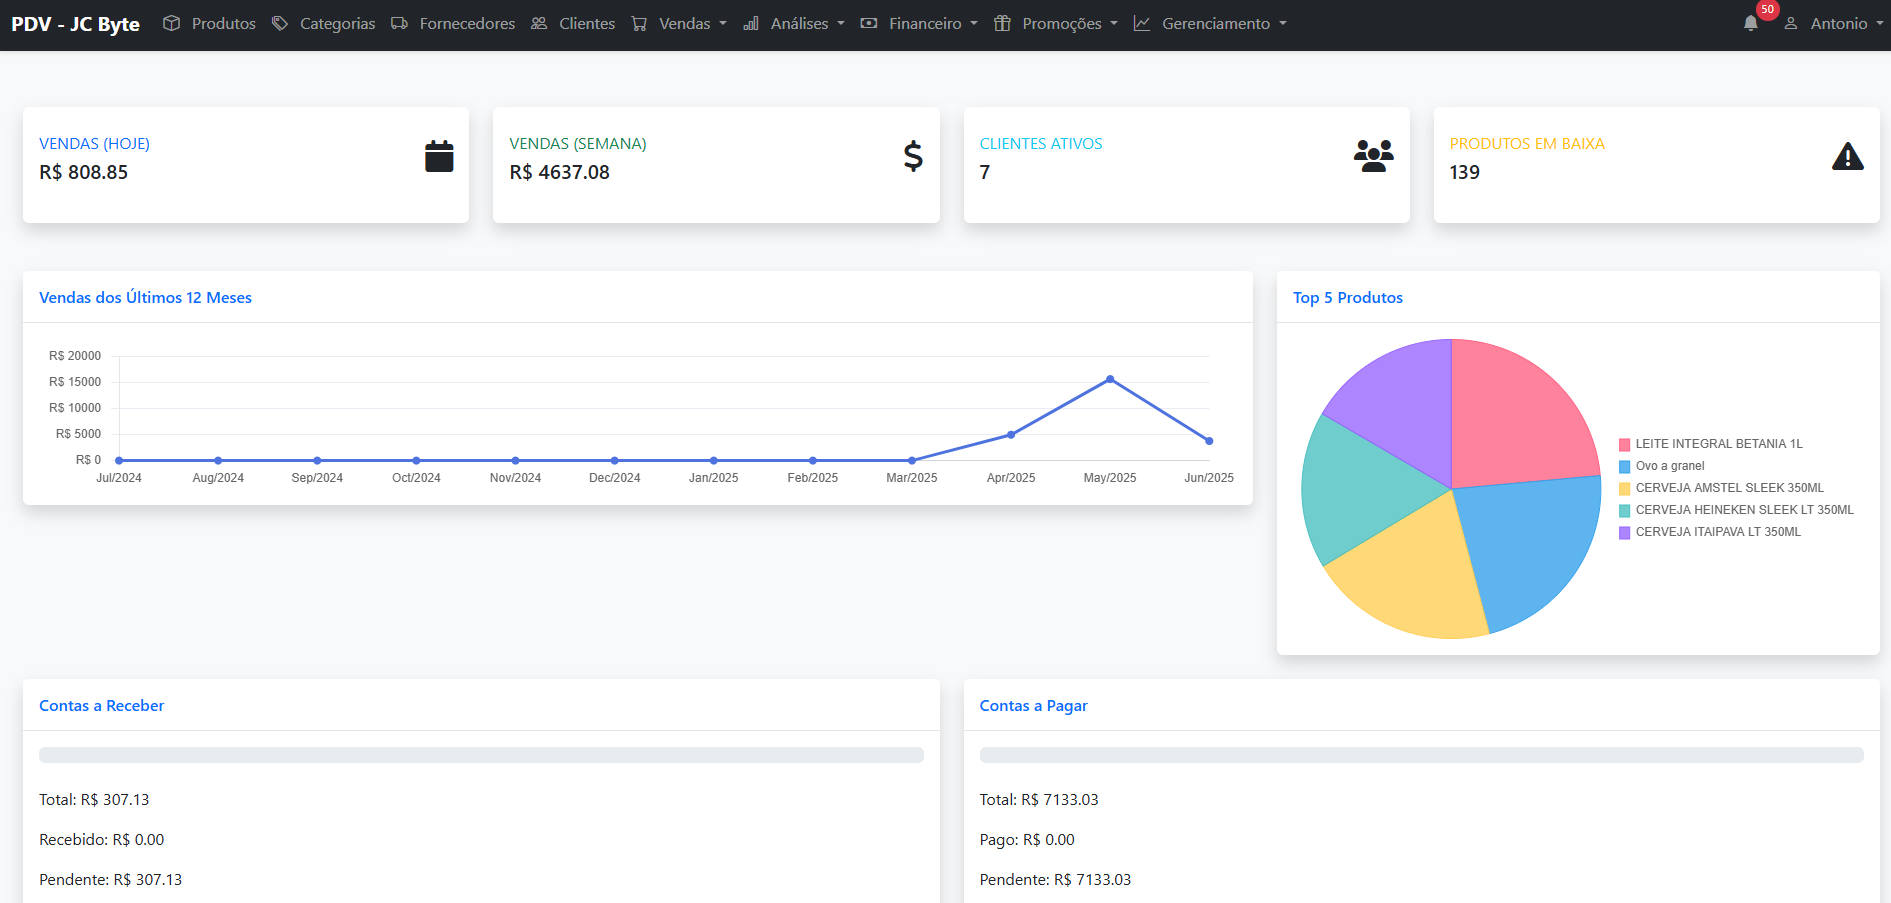Click the tag icon beside Categorias
The width and height of the screenshot is (1891, 903).
click(x=280, y=23)
